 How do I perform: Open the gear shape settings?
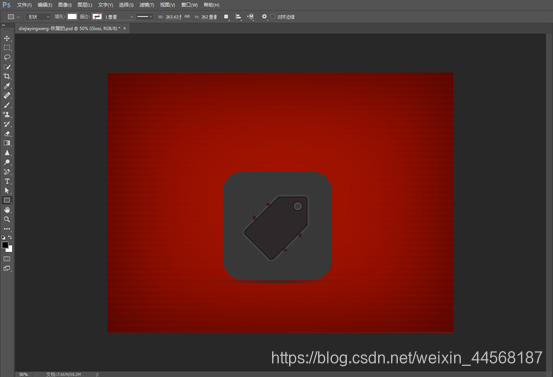coord(264,17)
